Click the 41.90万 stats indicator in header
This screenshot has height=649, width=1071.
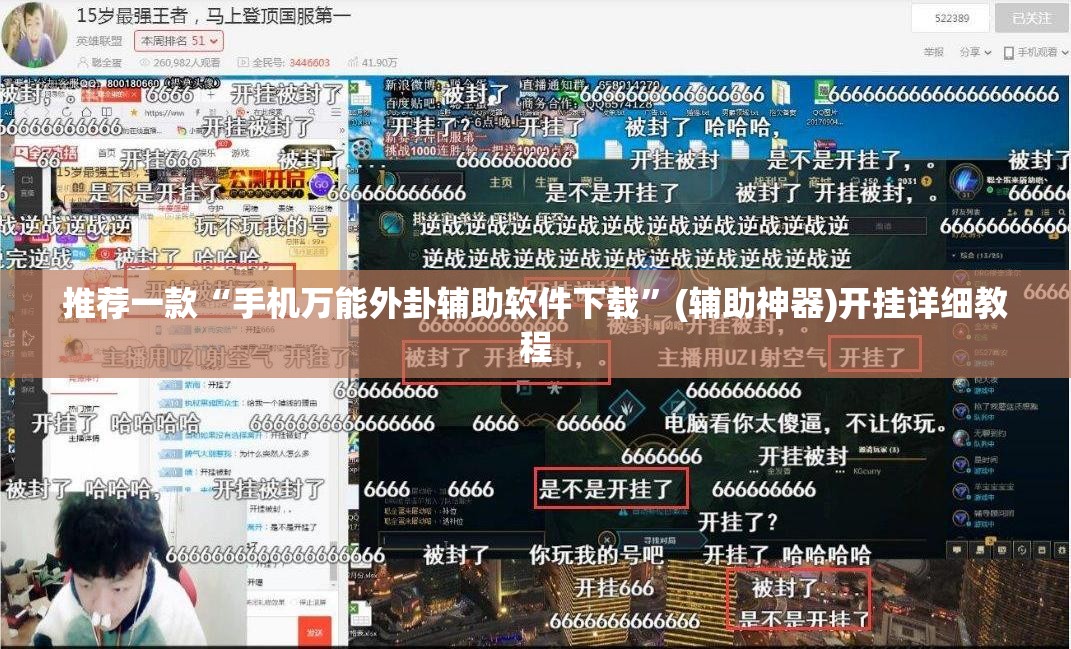(372, 62)
